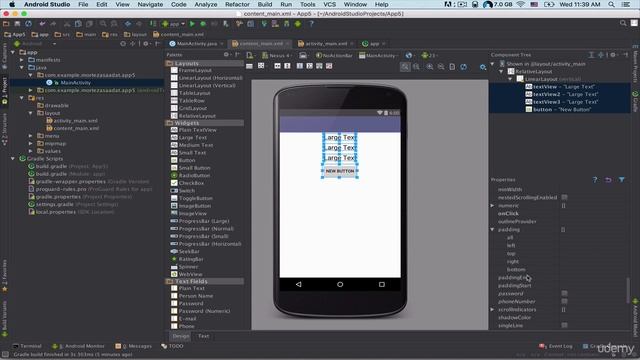Switch to the Text editor tab

(203, 336)
